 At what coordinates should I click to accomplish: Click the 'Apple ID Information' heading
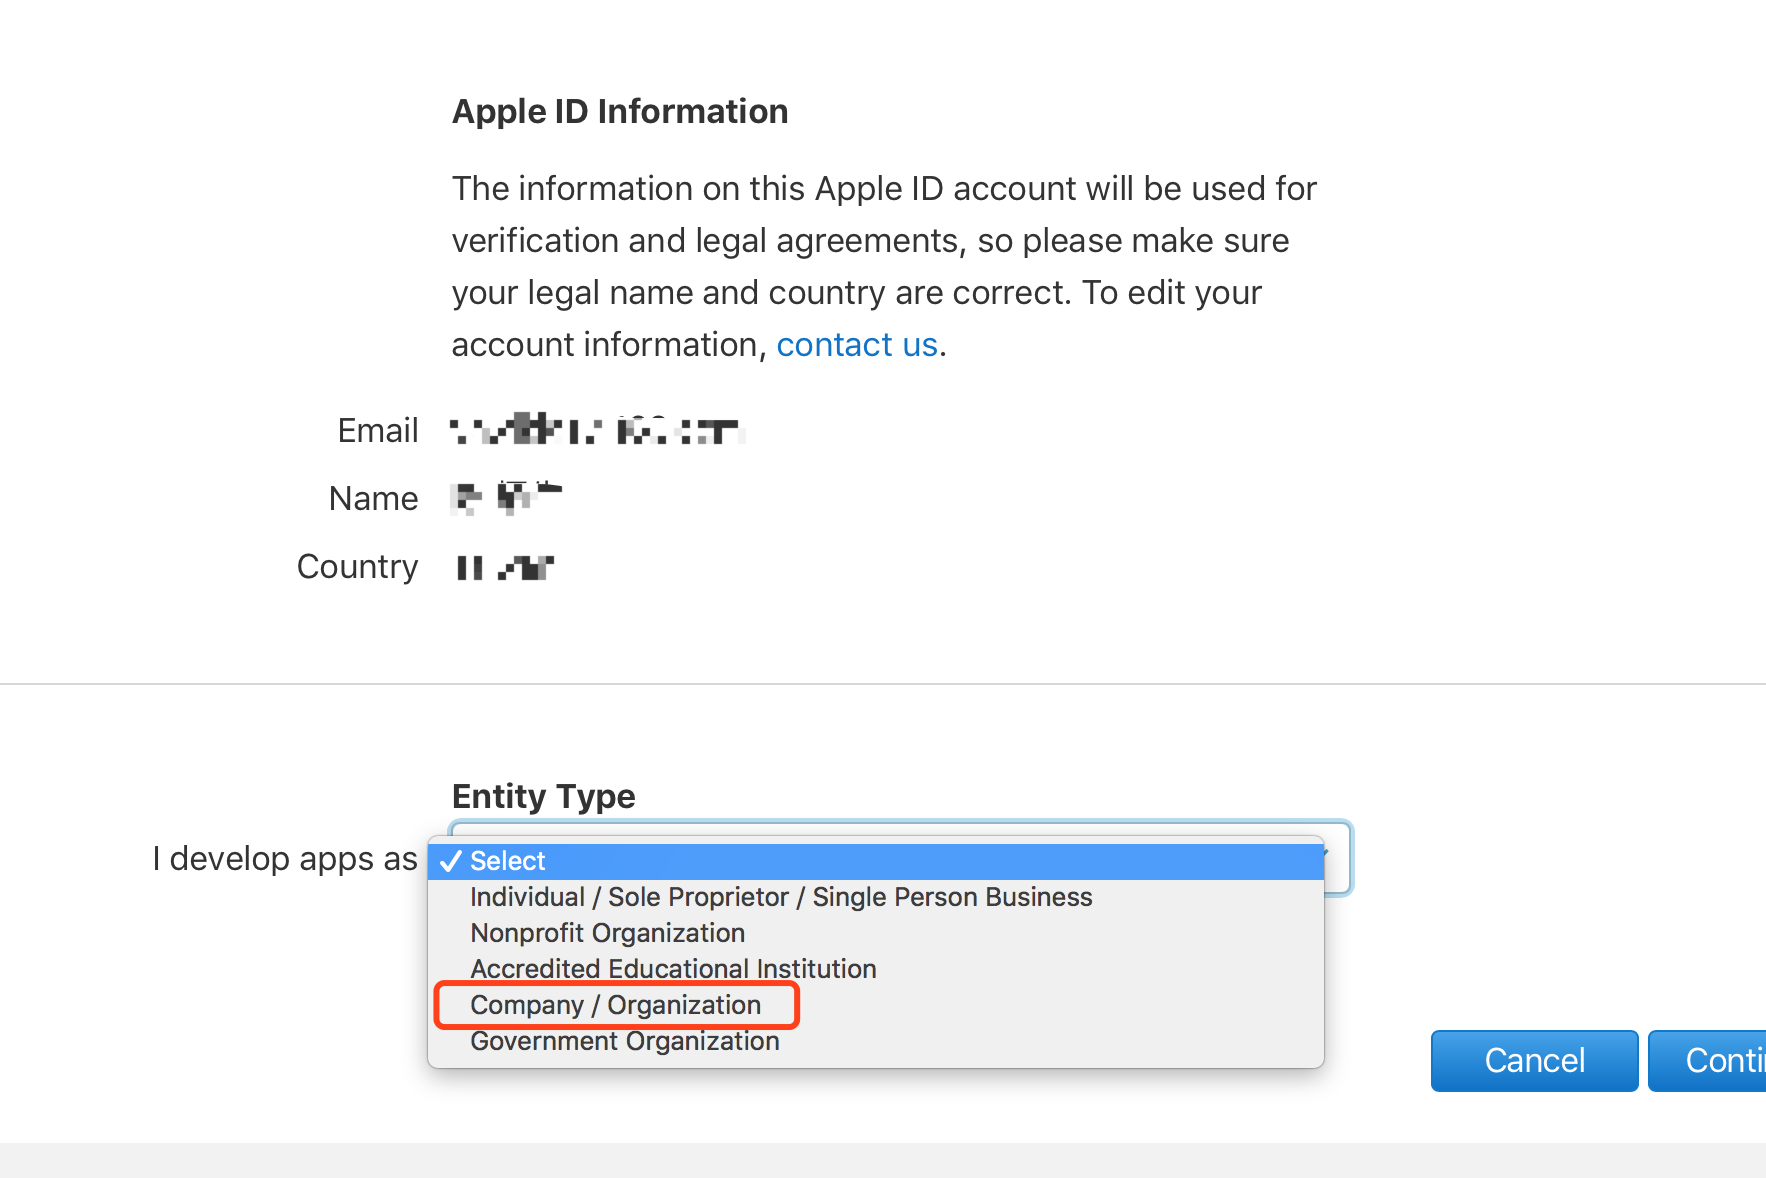click(x=620, y=111)
